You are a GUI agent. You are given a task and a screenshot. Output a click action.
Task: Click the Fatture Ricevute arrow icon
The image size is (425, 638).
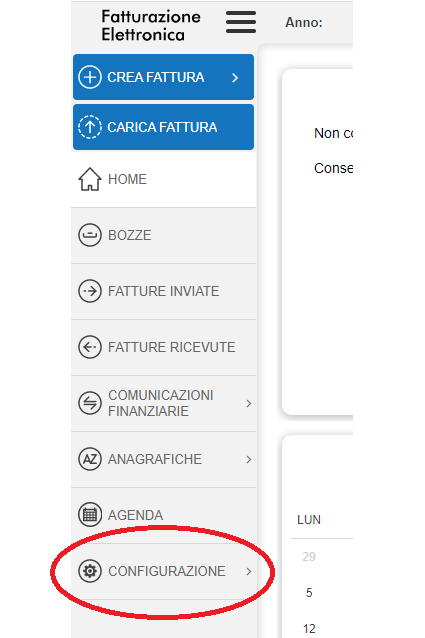point(90,347)
